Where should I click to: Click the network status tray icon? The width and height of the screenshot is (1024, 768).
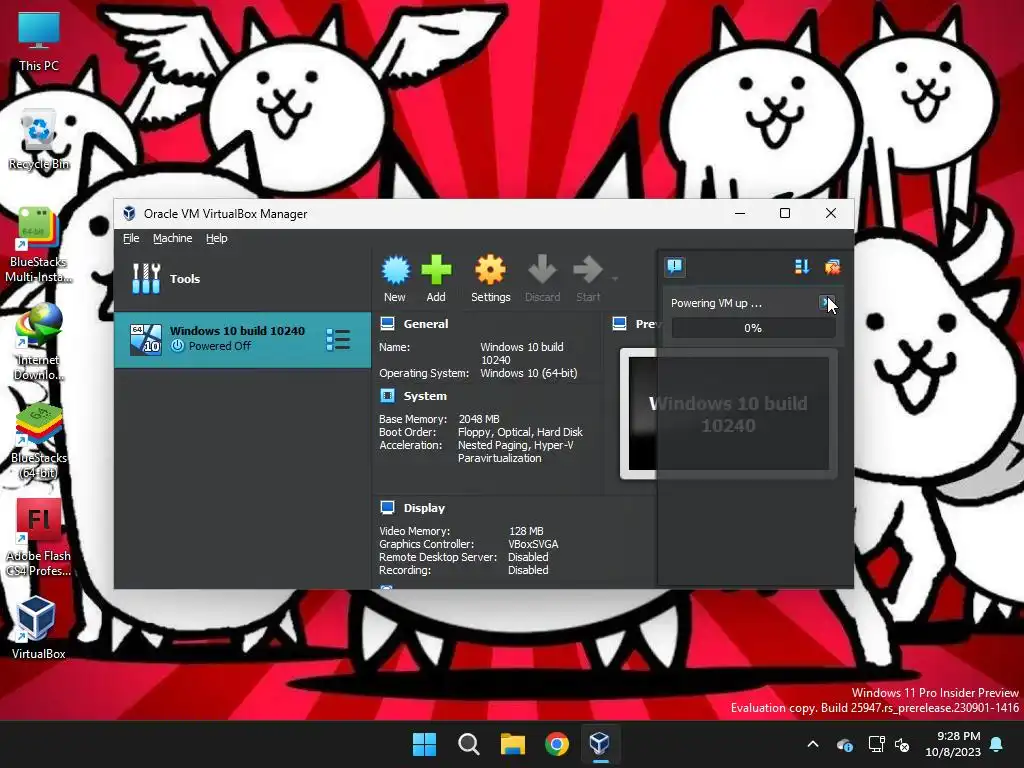tap(876, 744)
